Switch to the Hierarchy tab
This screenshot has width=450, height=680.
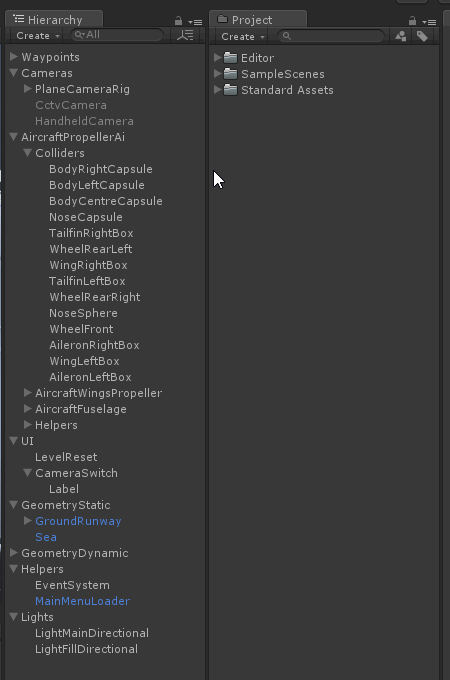[54, 20]
